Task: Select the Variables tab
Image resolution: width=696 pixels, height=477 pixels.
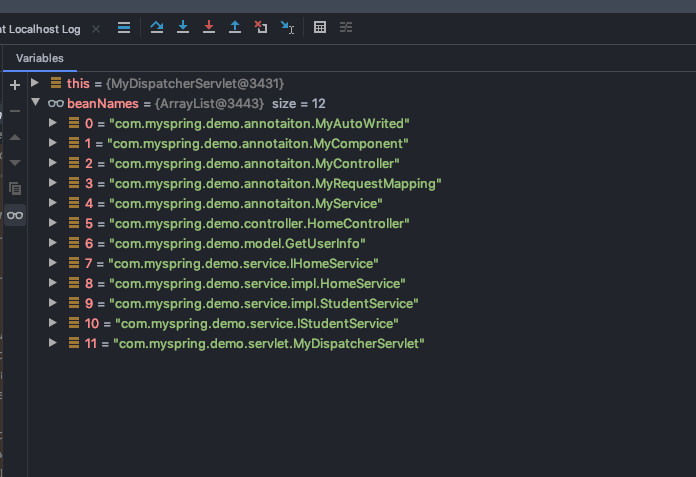Action: point(40,58)
